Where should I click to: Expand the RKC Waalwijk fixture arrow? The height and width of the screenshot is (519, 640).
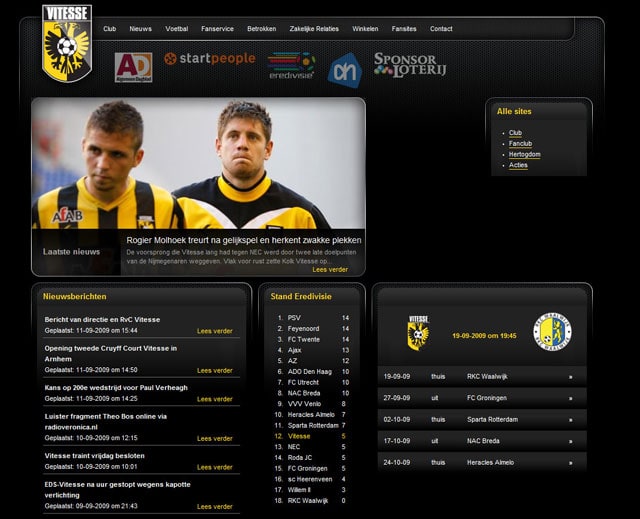click(x=570, y=377)
